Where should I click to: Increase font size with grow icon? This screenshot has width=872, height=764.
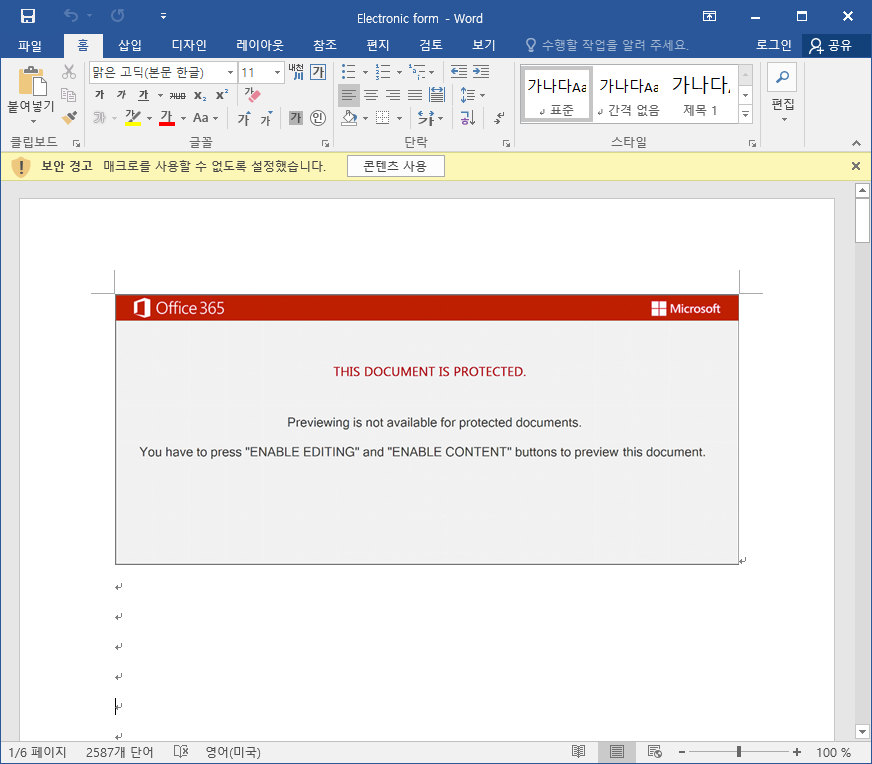pyautogui.click(x=244, y=118)
